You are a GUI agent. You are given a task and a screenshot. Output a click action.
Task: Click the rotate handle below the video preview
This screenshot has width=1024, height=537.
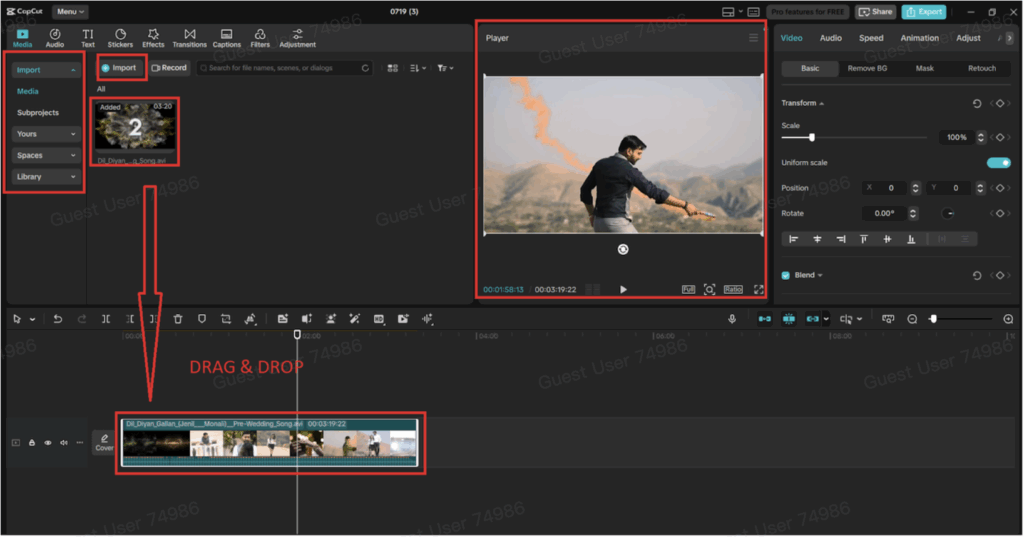(x=623, y=250)
